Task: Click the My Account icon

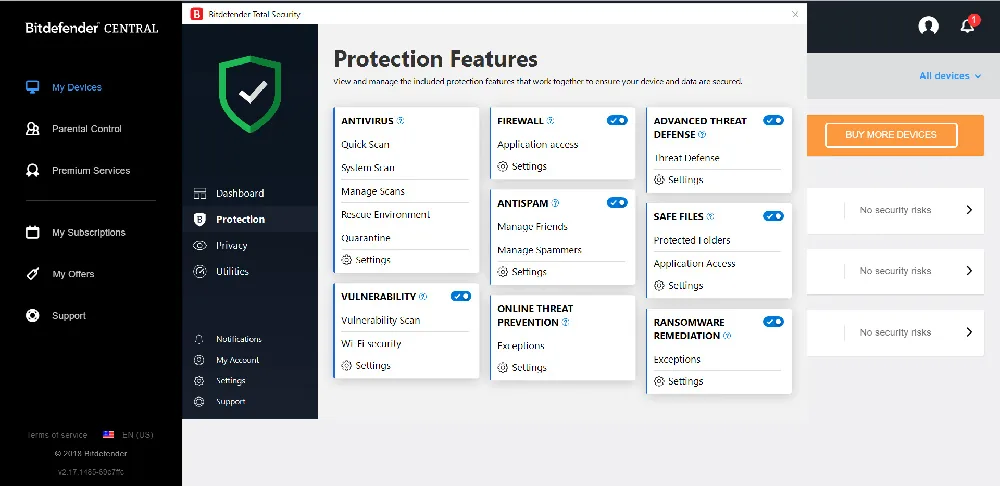Action: (199, 360)
